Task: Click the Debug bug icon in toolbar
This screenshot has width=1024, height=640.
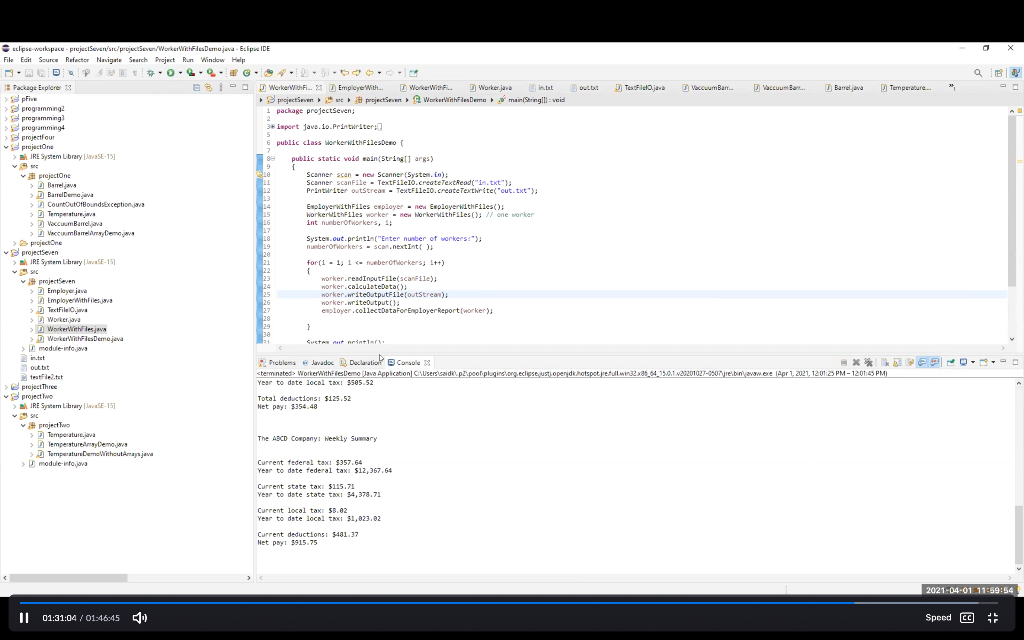Action: pyautogui.click(x=150, y=72)
